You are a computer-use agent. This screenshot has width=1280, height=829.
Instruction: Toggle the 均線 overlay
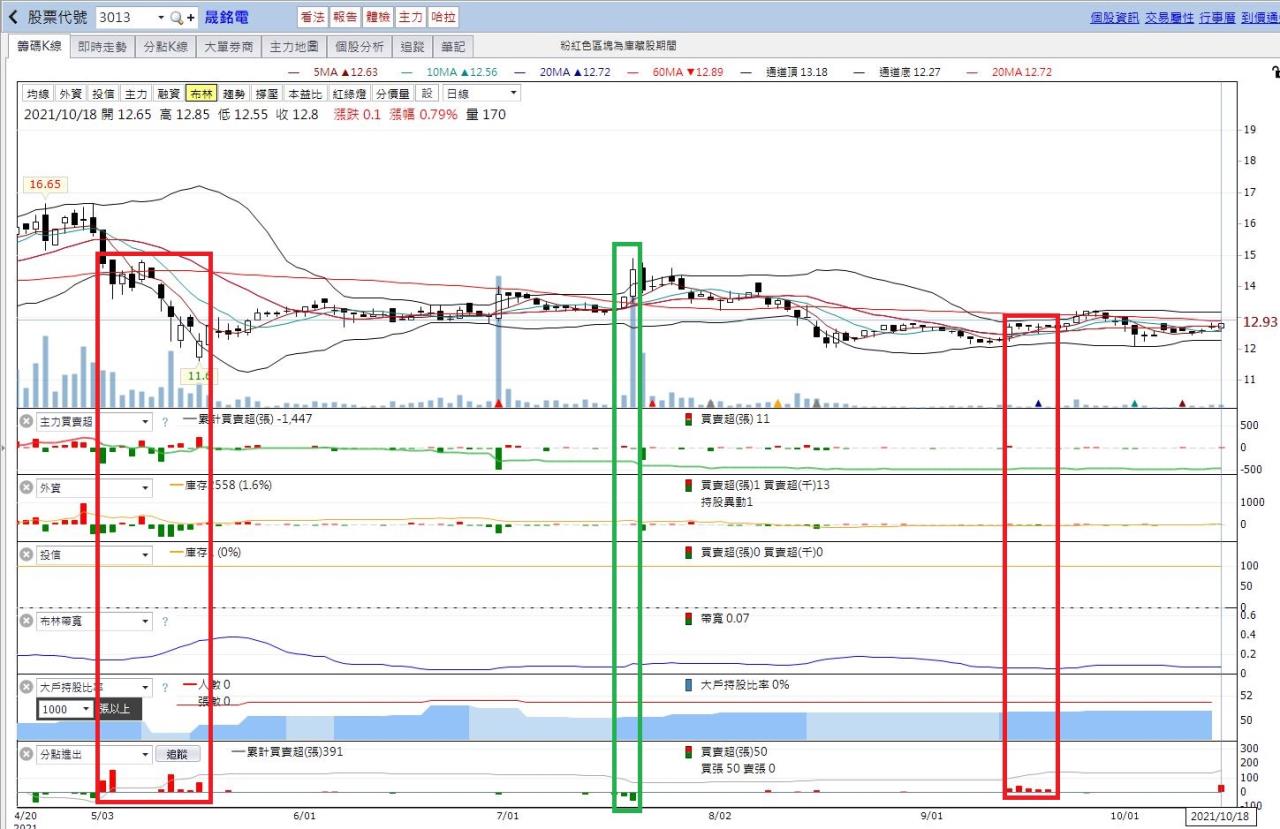click(x=38, y=93)
